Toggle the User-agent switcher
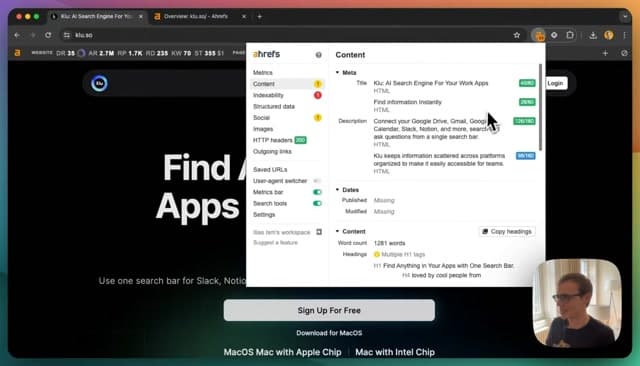 [317, 181]
